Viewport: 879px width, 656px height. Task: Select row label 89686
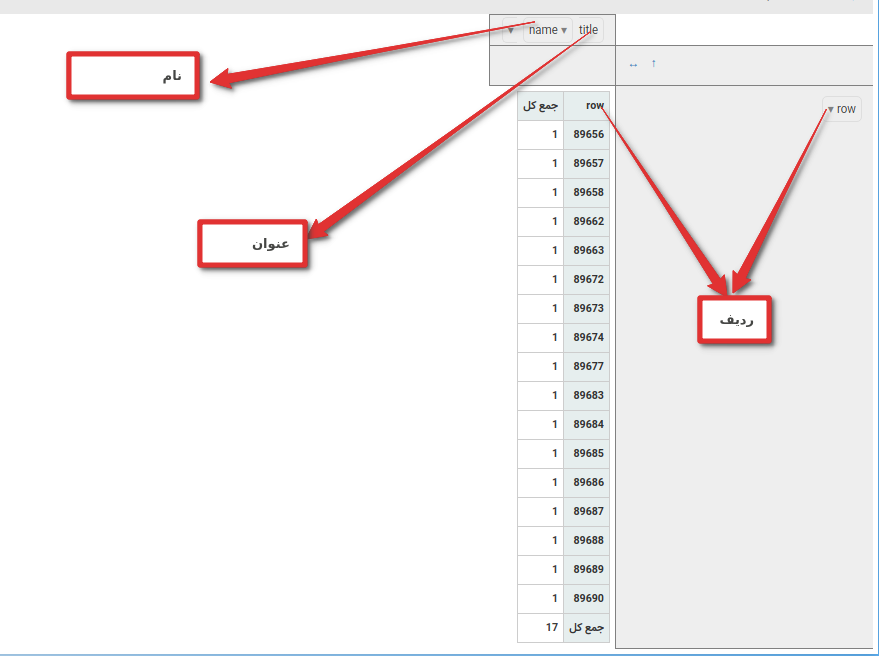click(586, 483)
